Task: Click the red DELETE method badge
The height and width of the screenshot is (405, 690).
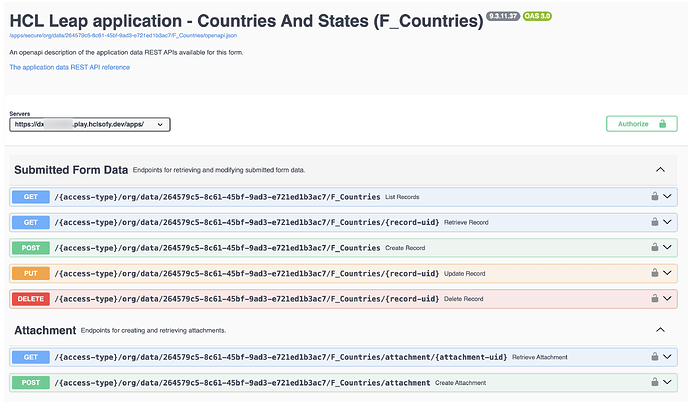Action: 30,298
